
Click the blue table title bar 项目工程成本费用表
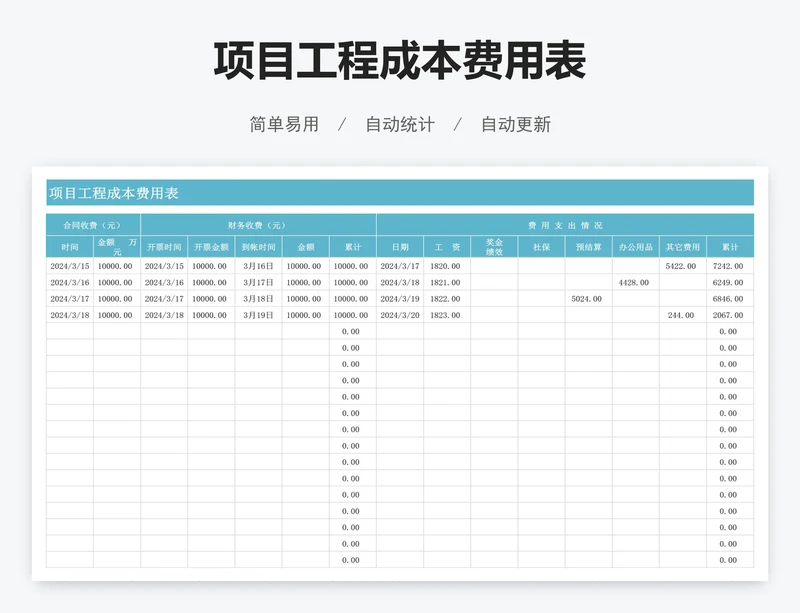tap(400, 192)
